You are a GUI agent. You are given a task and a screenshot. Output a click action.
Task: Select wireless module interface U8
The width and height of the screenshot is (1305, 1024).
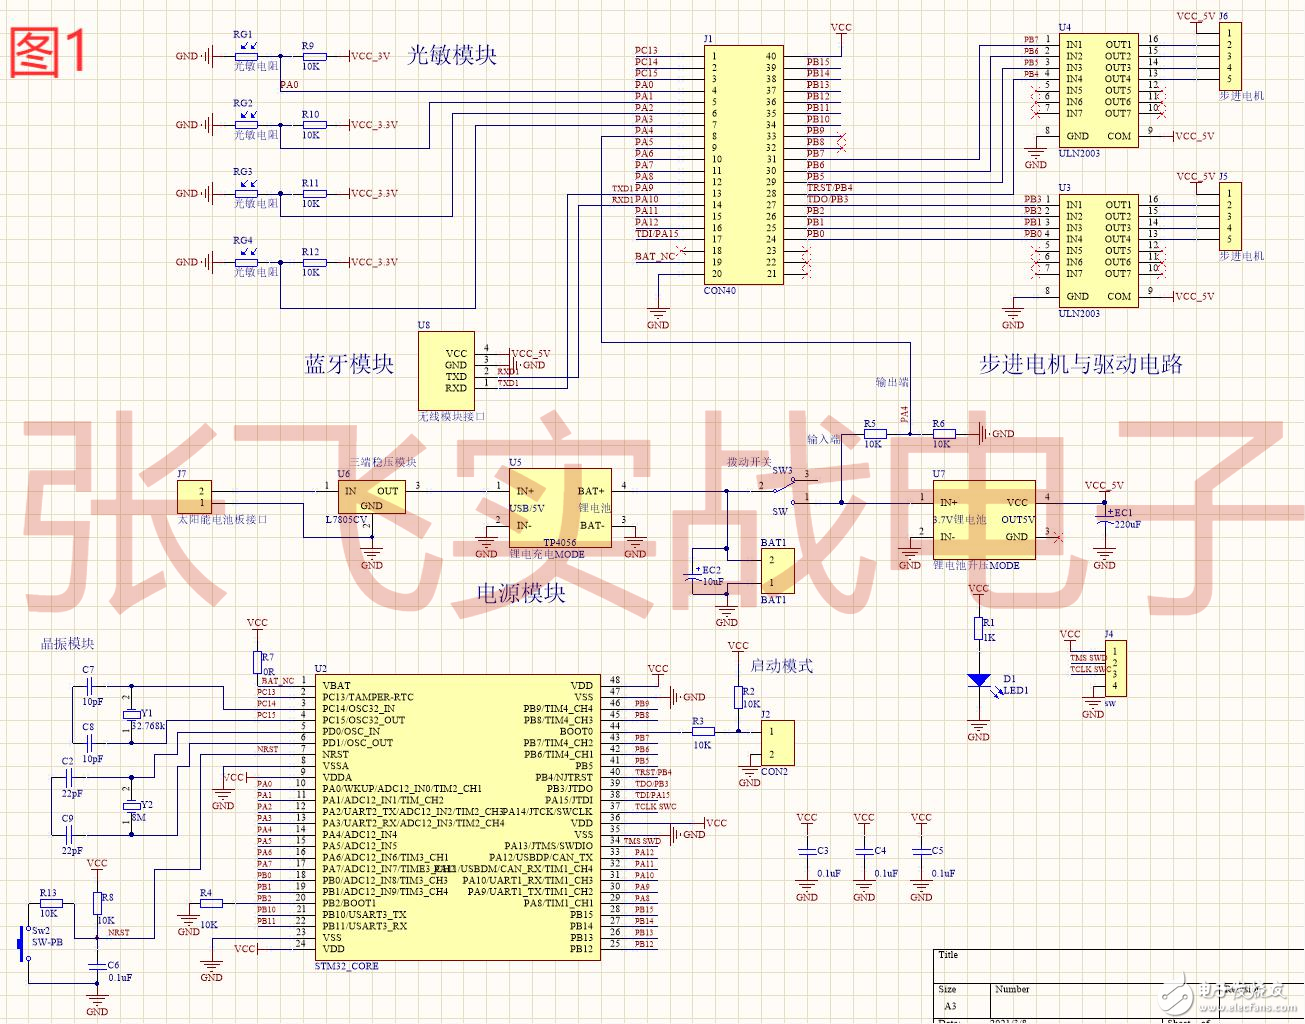tap(445, 370)
